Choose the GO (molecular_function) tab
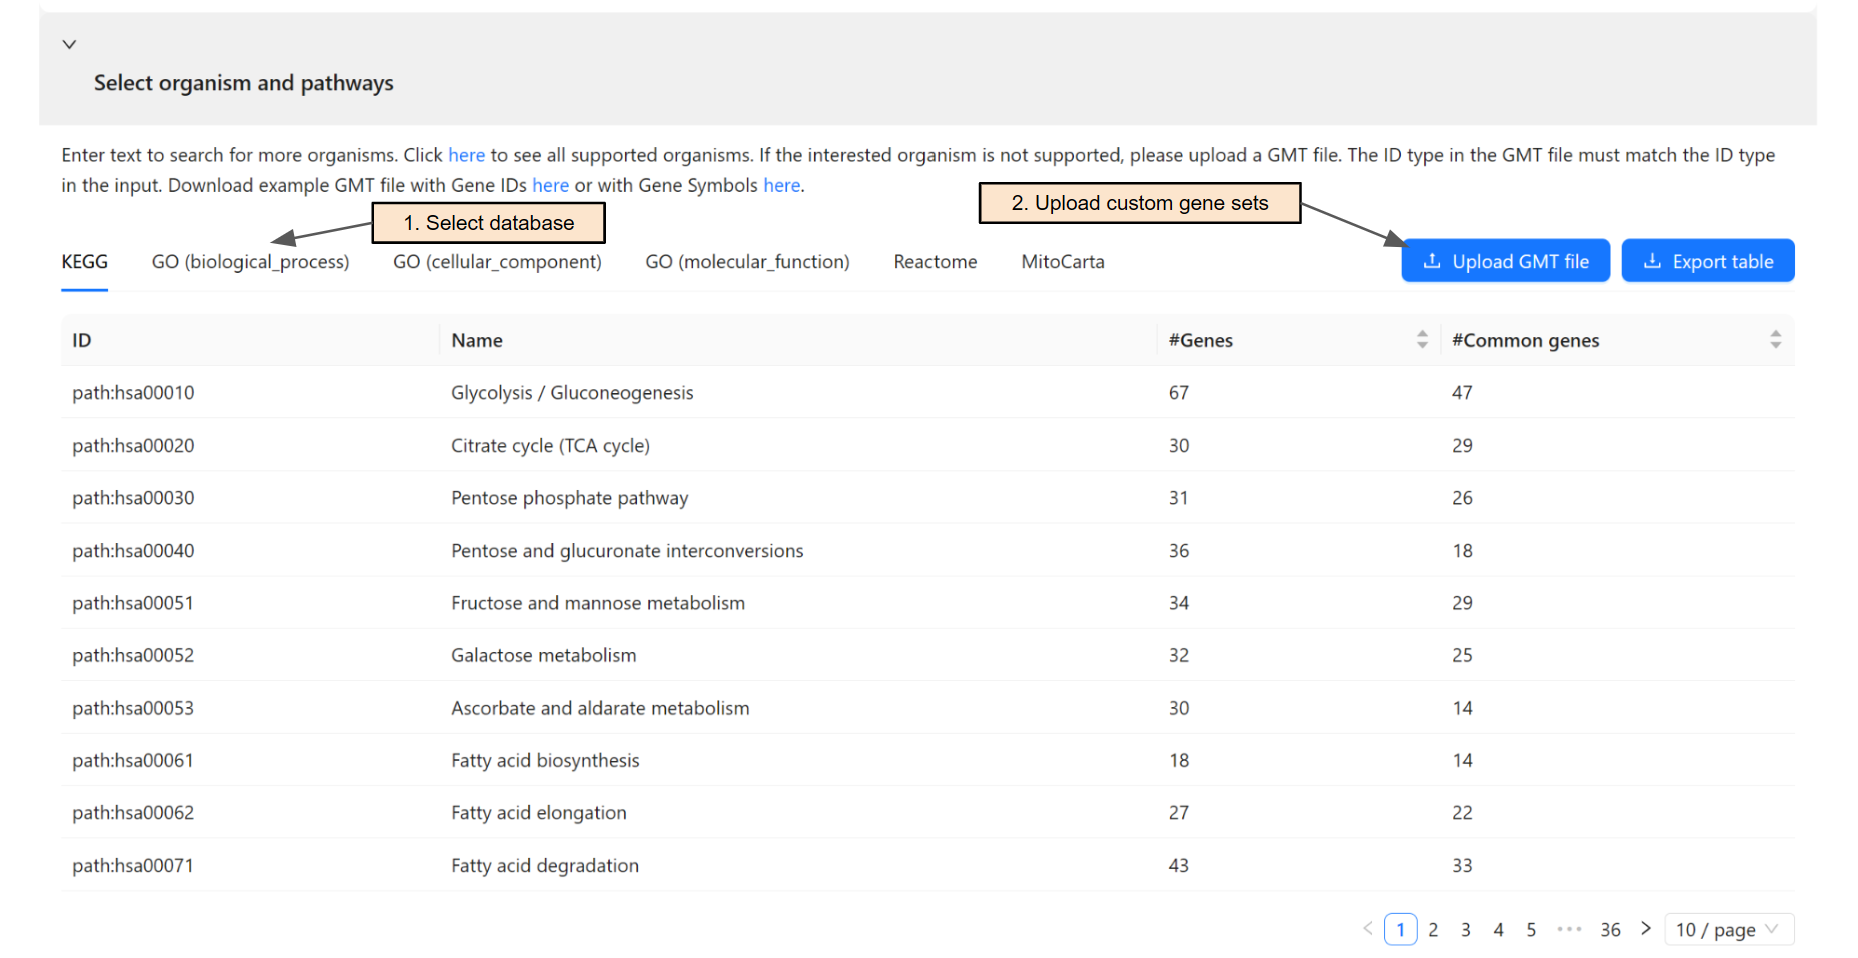This screenshot has width=1858, height=958. [747, 262]
